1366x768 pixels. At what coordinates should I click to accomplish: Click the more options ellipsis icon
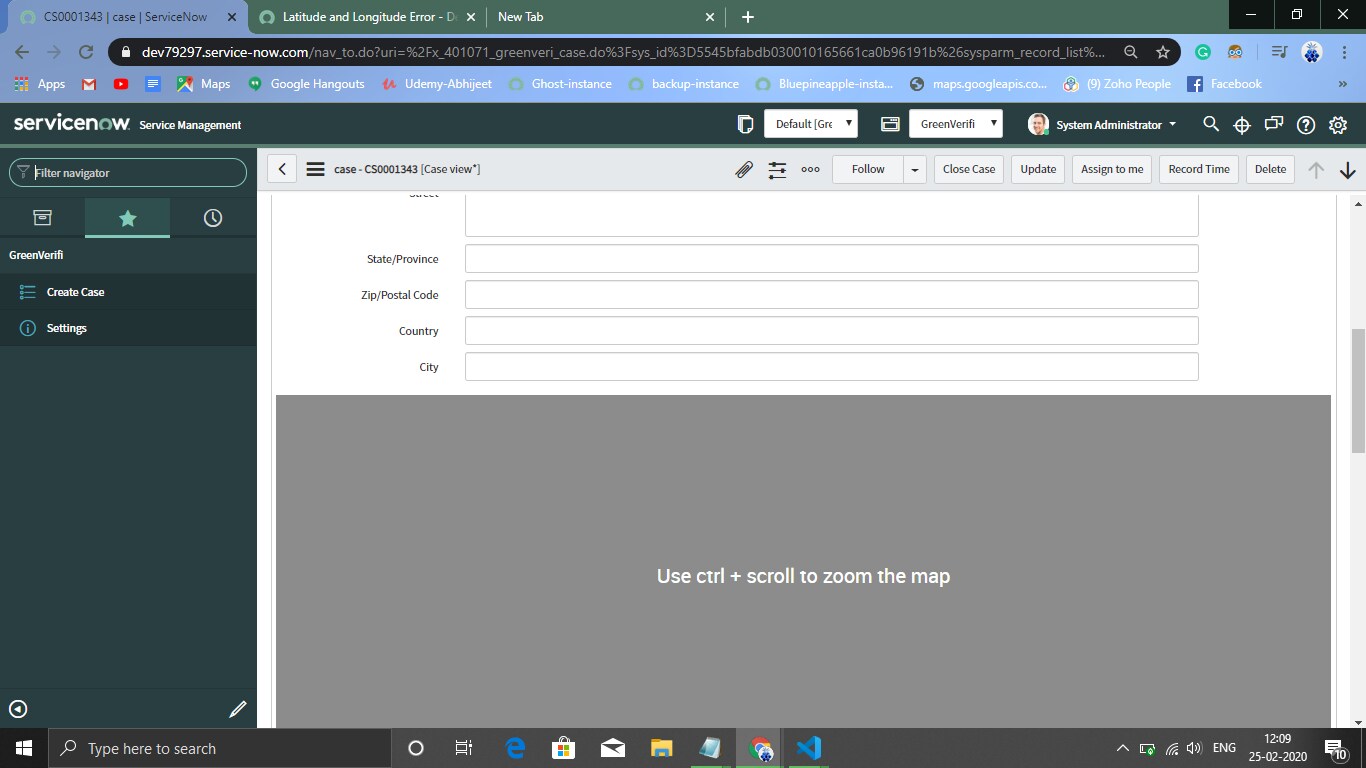tap(810, 170)
